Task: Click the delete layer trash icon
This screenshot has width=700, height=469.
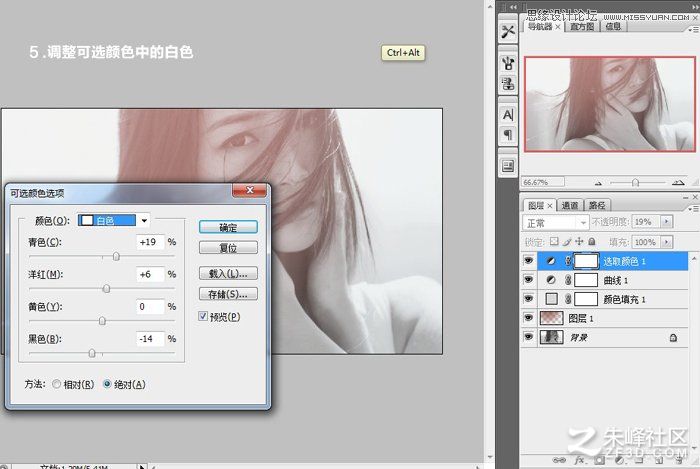Action: click(679, 460)
